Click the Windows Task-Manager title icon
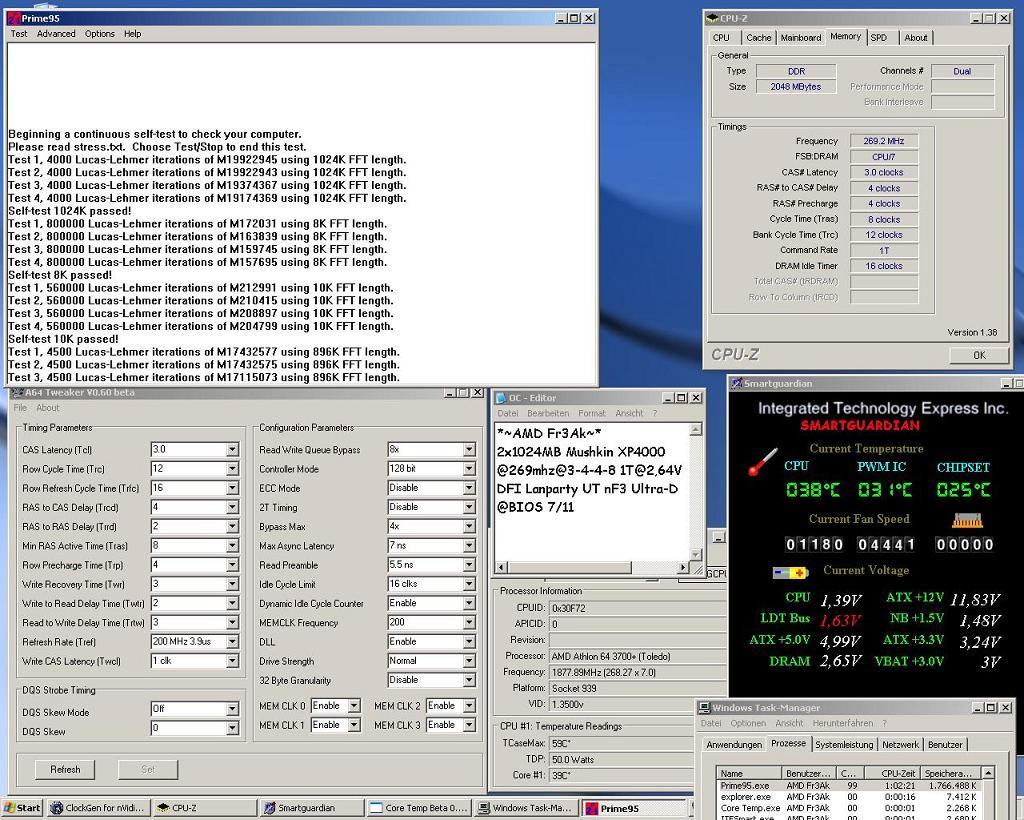The image size is (1024, 820). coord(704,708)
